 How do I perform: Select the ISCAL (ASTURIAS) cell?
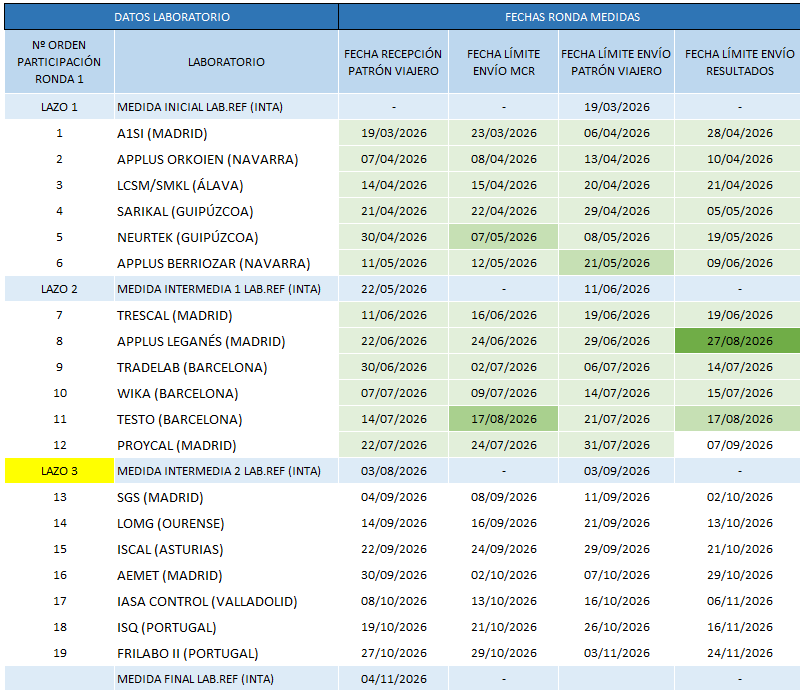pyautogui.click(x=226, y=549)
